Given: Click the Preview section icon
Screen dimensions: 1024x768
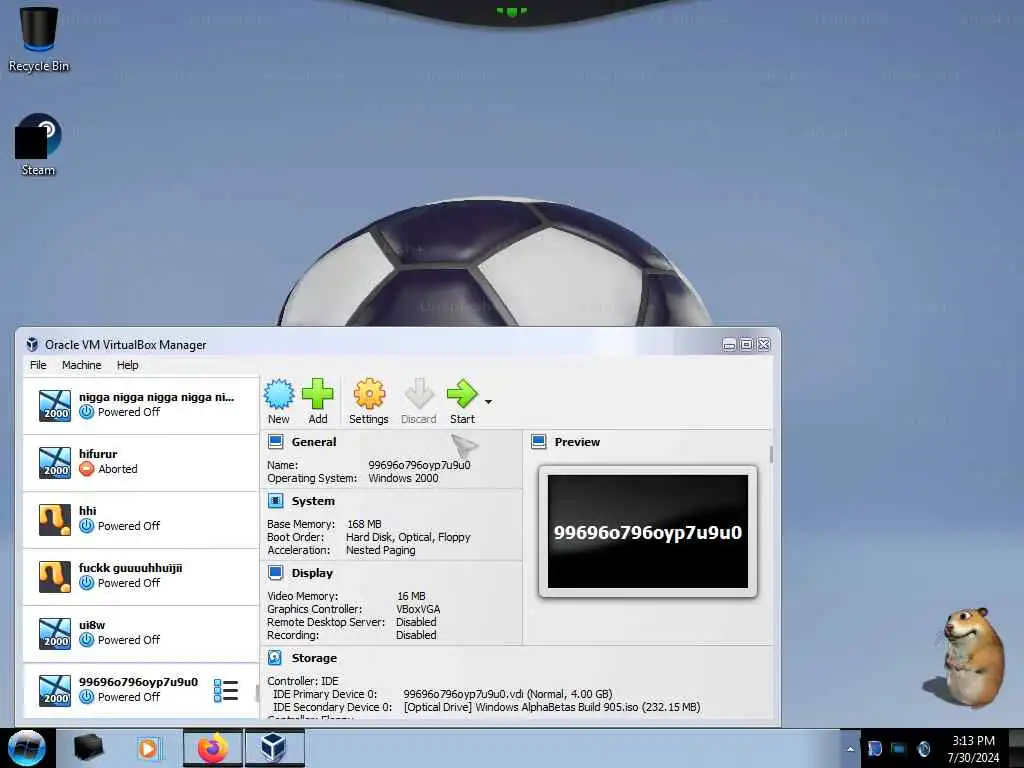Looking at the screenshot, I should click(539, 442).
